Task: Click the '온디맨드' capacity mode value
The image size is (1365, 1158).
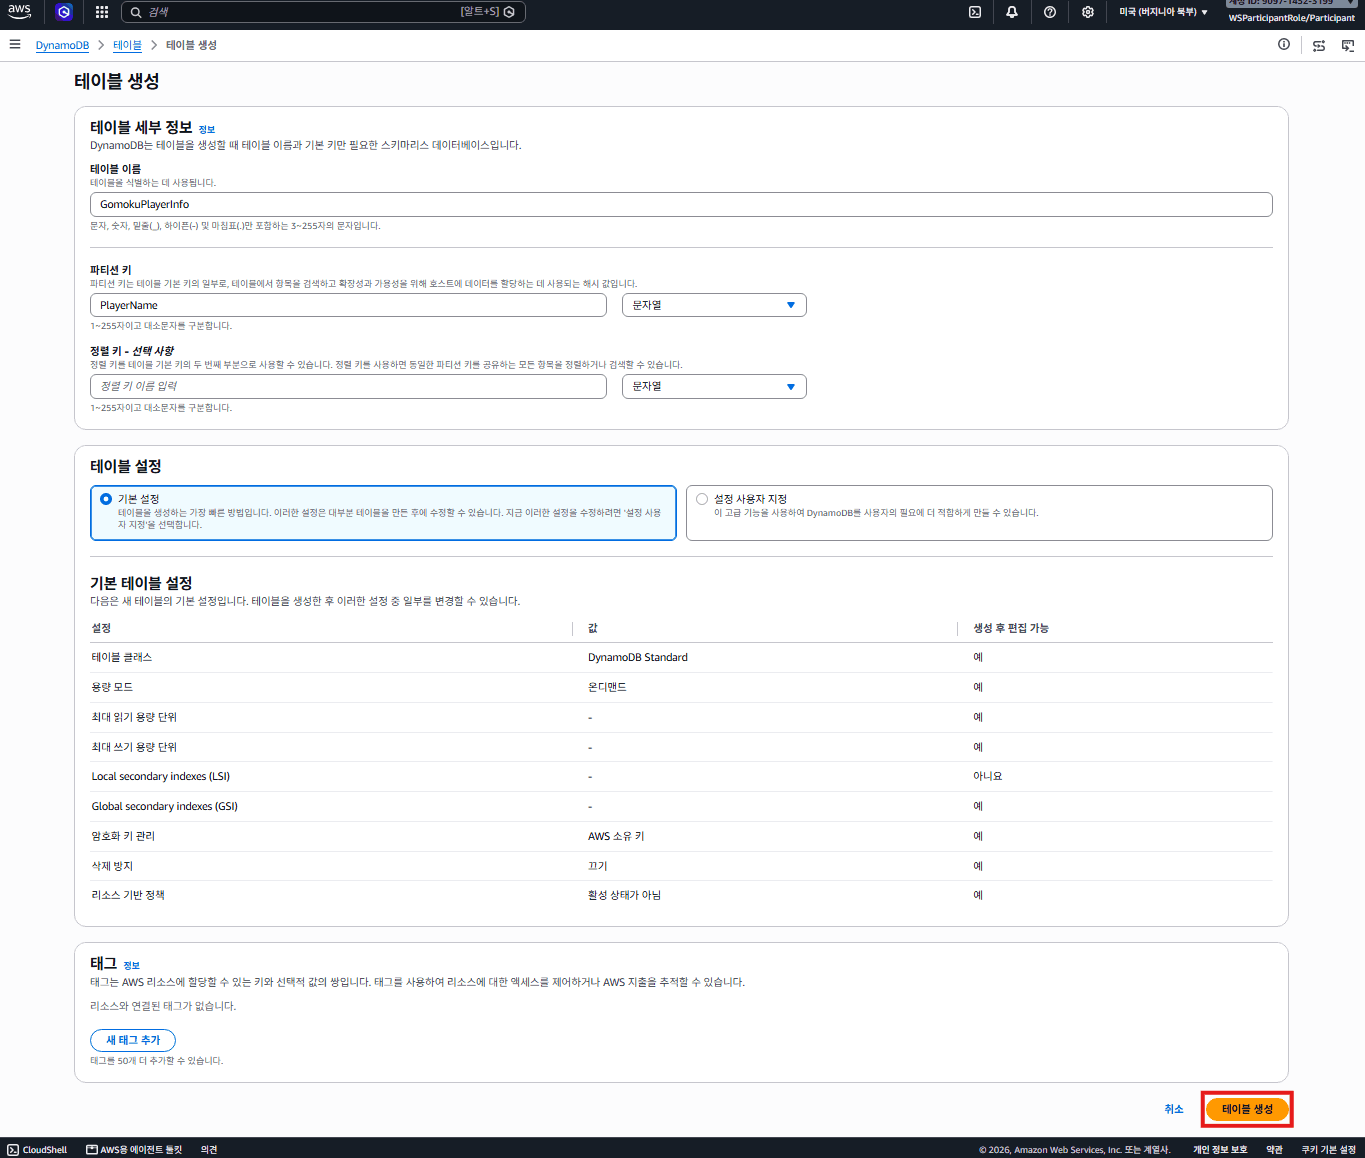Action: coord(607,687)
